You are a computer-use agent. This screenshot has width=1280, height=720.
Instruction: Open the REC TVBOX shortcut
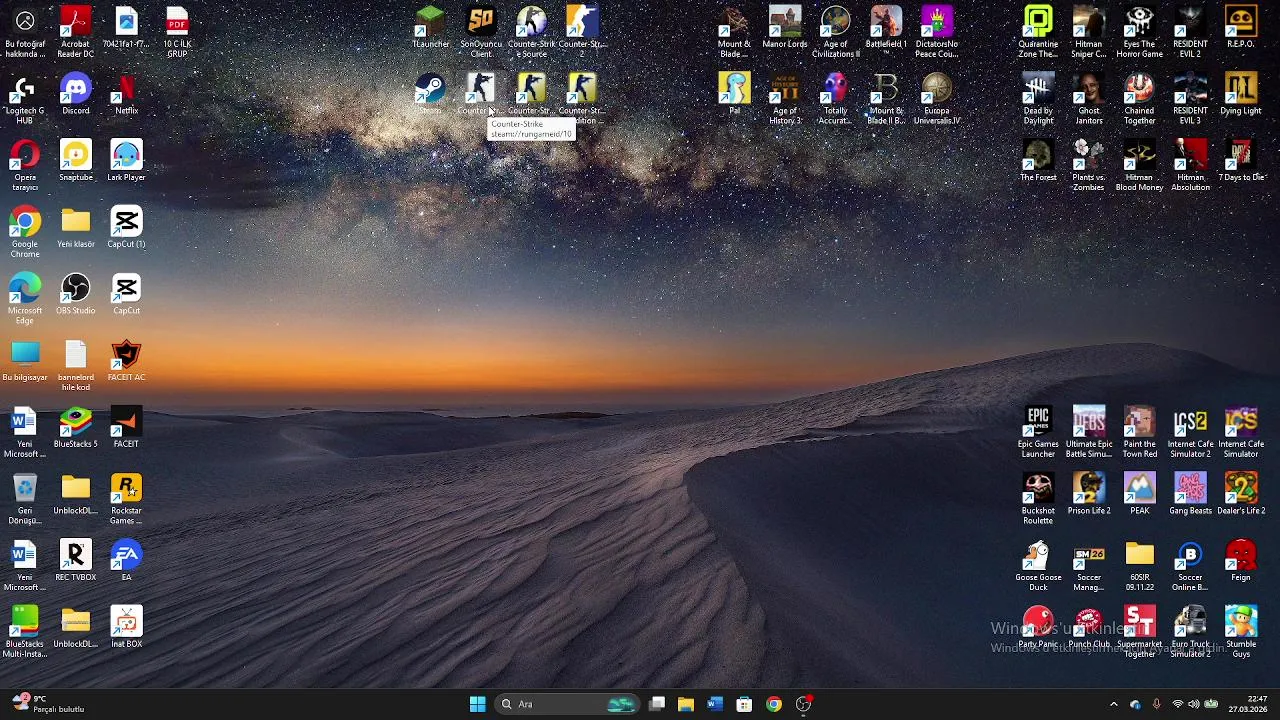(75, 561)
